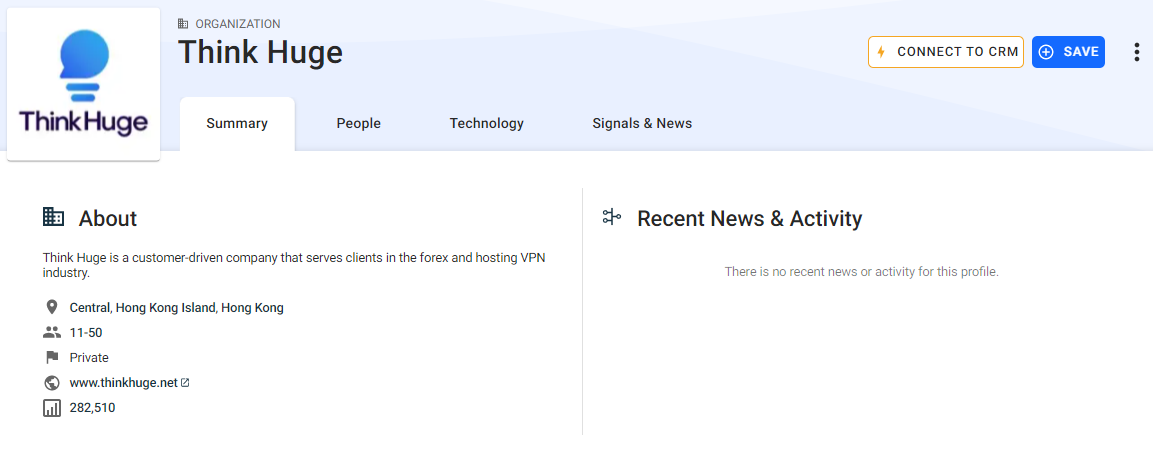Click the location pin icon
This screenshot has width=1153, height=449.
tap(52, 307)
